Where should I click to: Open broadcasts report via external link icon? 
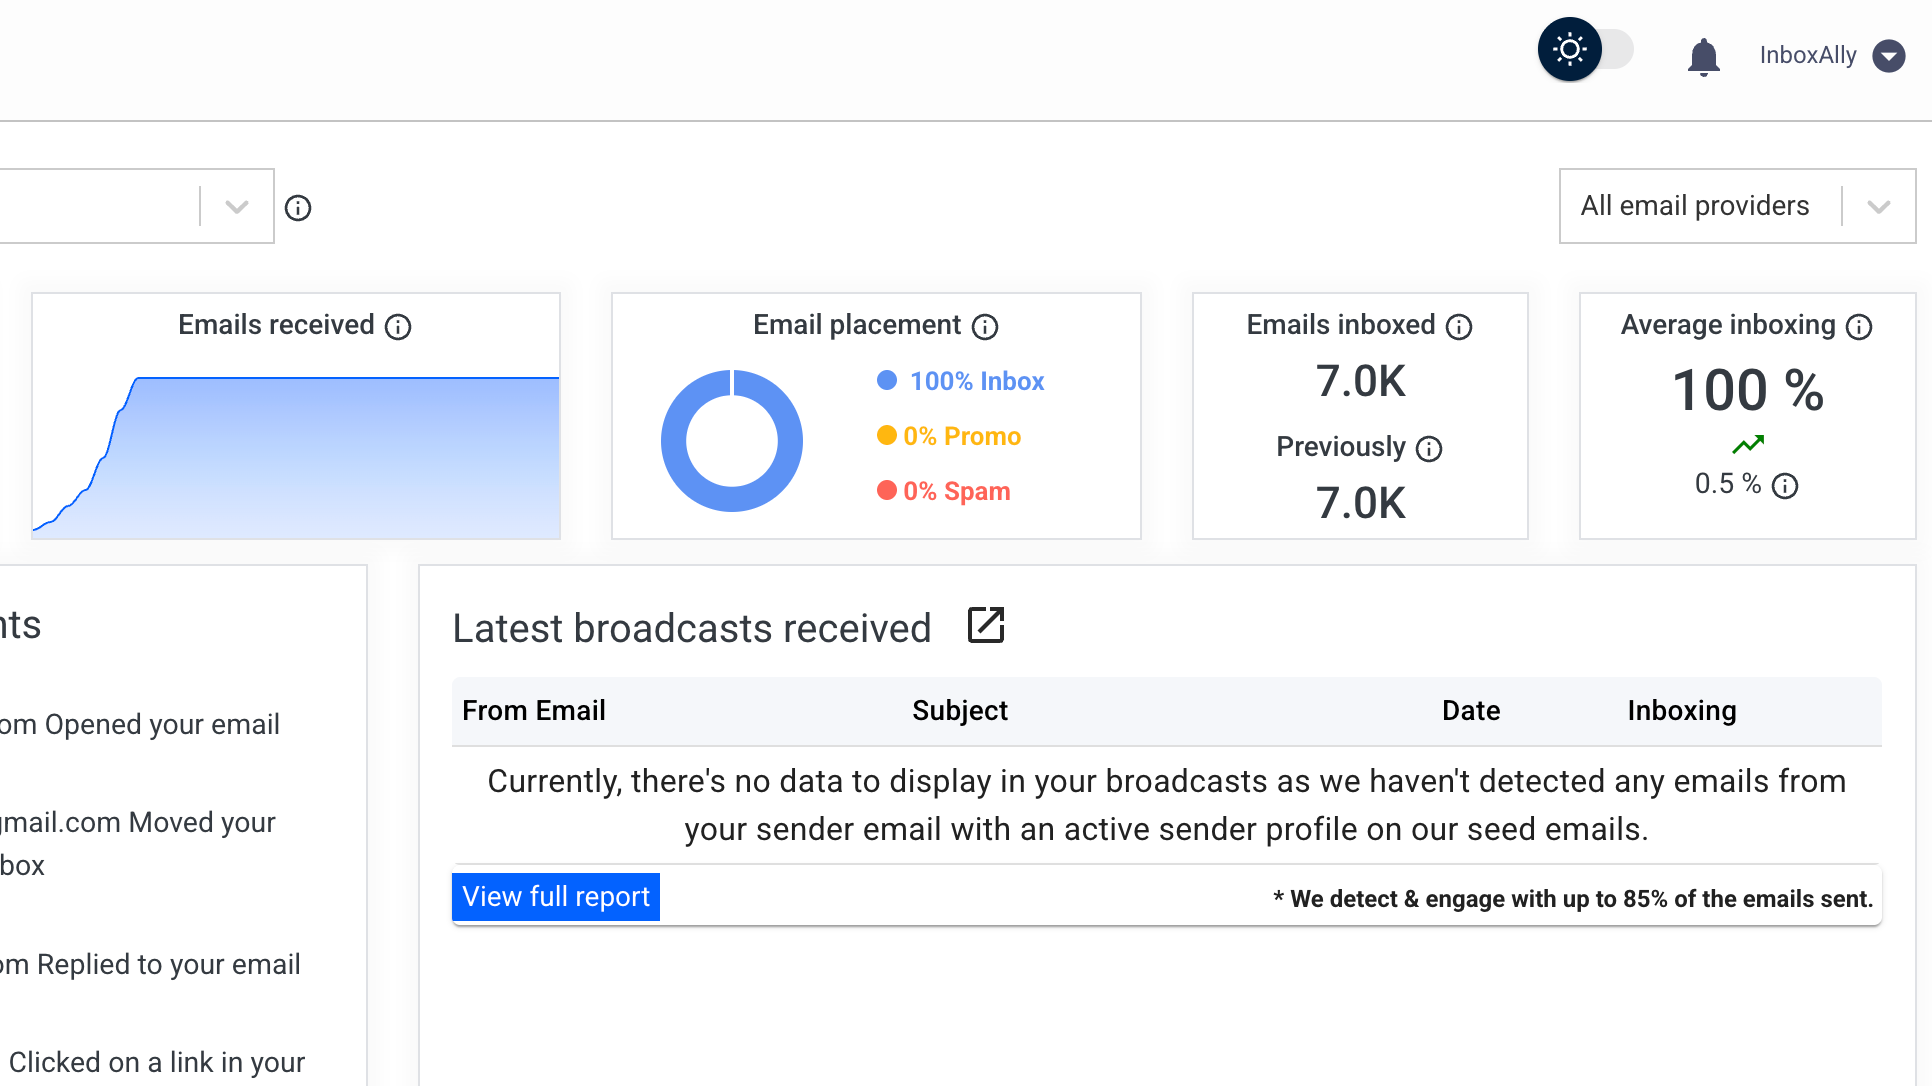[x=985, y=625]
